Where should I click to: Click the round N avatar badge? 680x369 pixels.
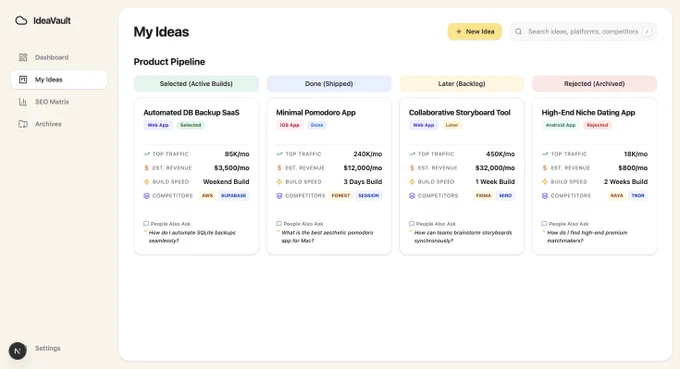[x=17, y=351]
